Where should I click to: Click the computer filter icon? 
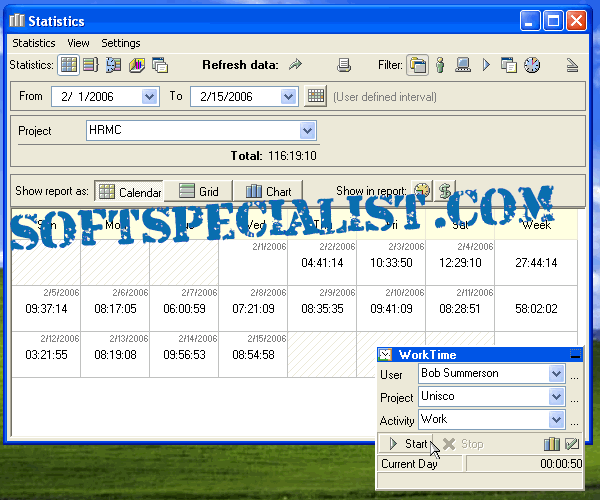click(x=463, y=65)
